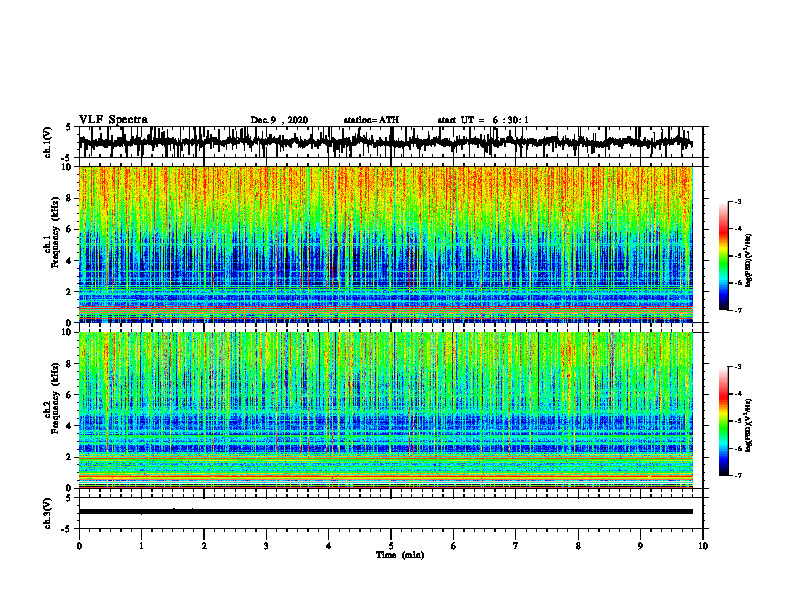
Task: Click time axis tick label "8"
Action: (x=578, y=546)
